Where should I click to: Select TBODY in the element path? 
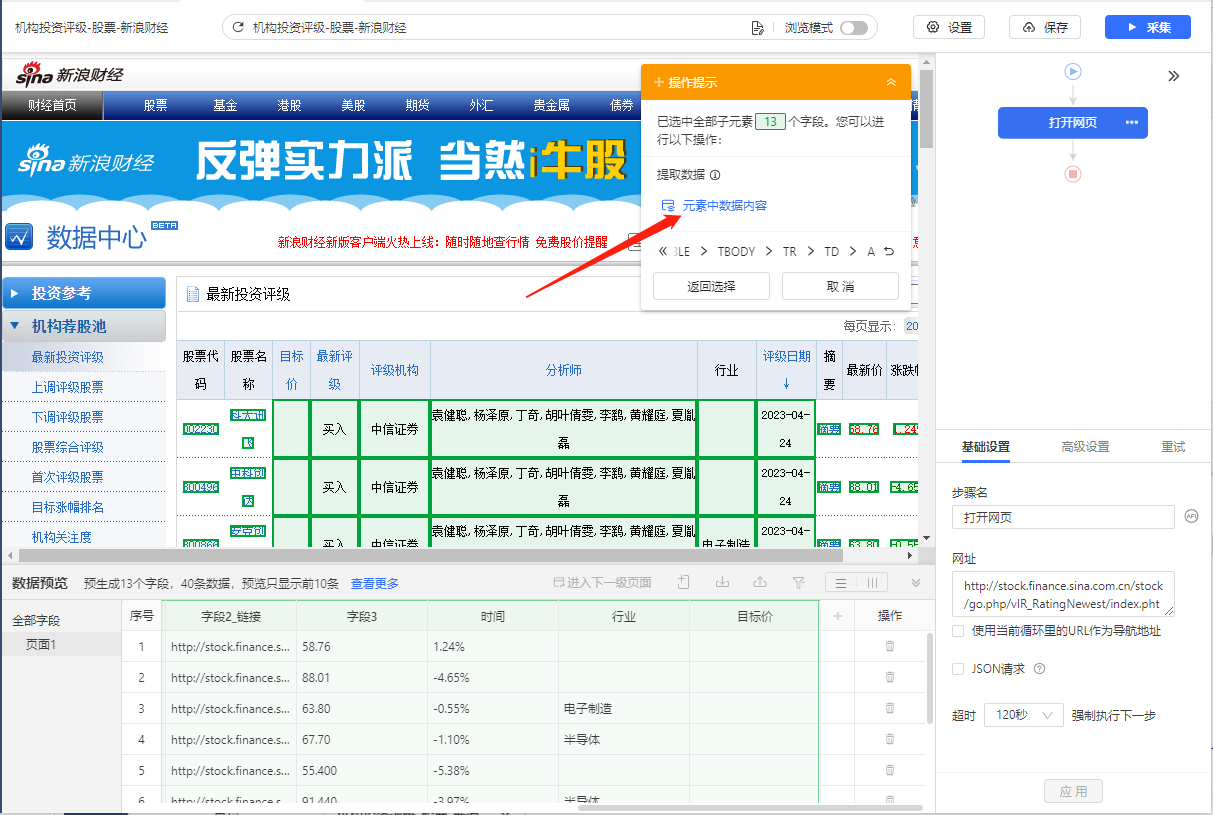point(736,252)
